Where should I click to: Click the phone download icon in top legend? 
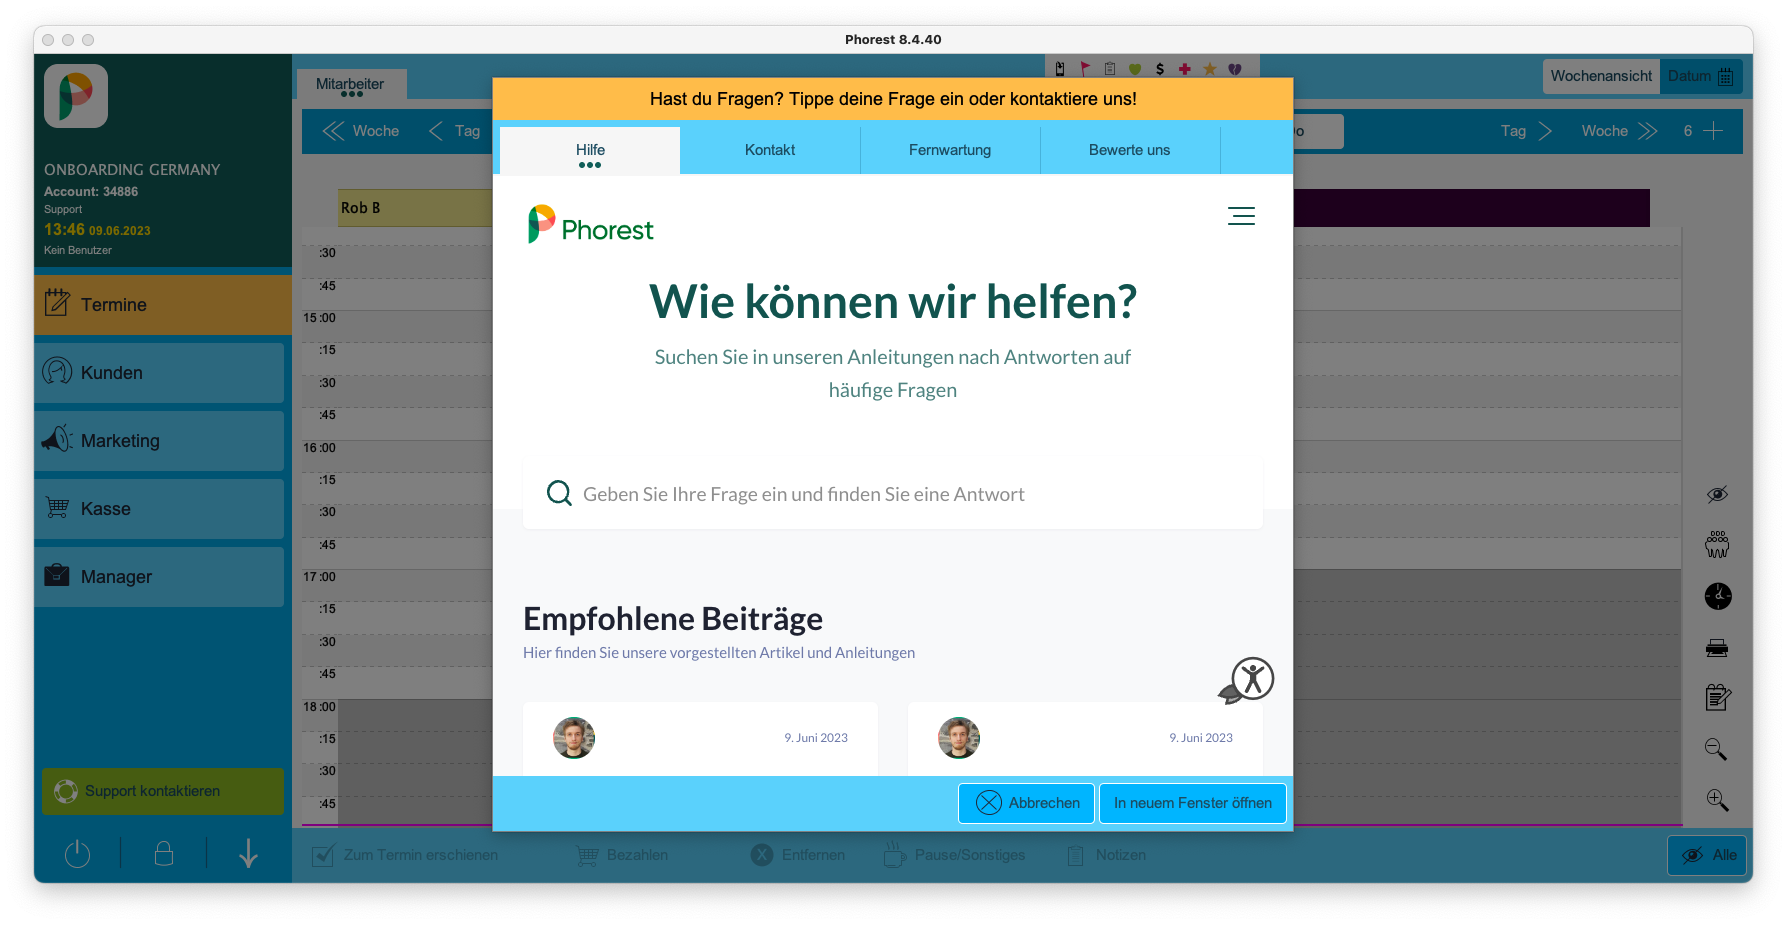(1060, 69)
